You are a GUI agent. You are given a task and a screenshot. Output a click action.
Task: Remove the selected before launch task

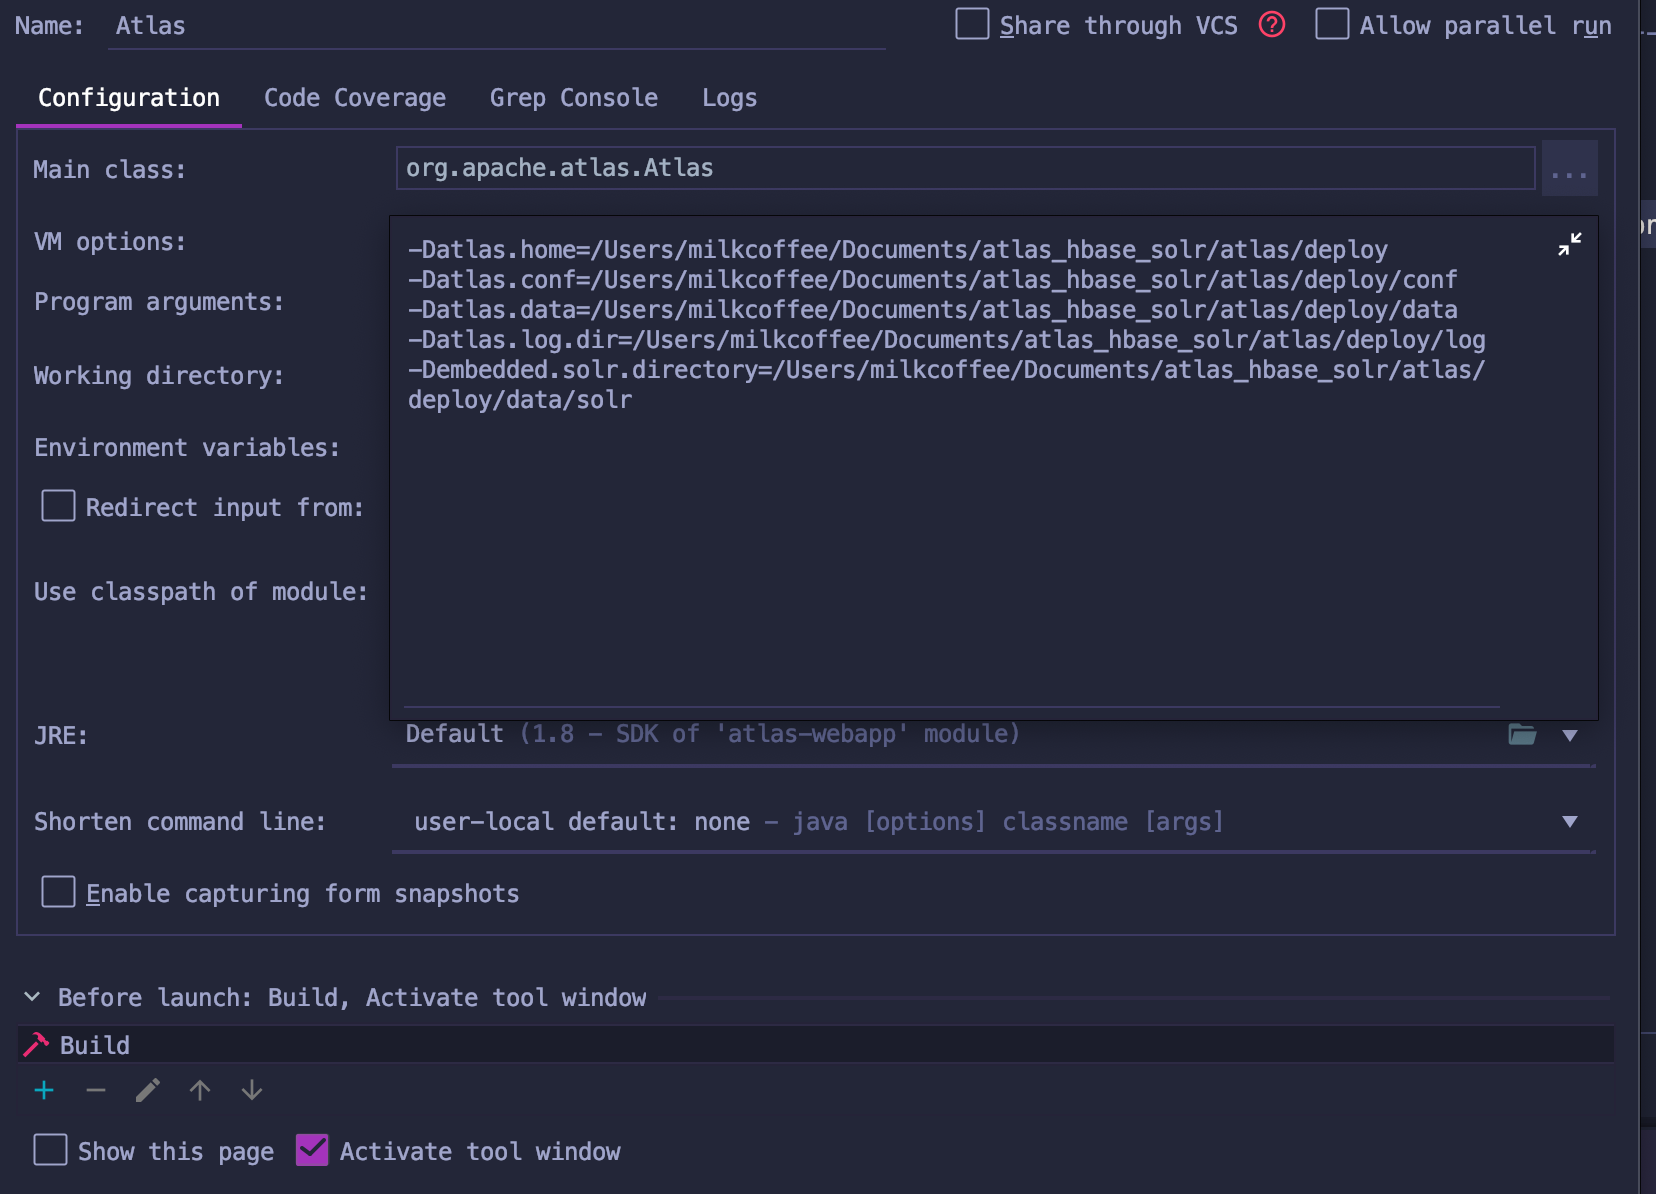[x=96, y=1090]
